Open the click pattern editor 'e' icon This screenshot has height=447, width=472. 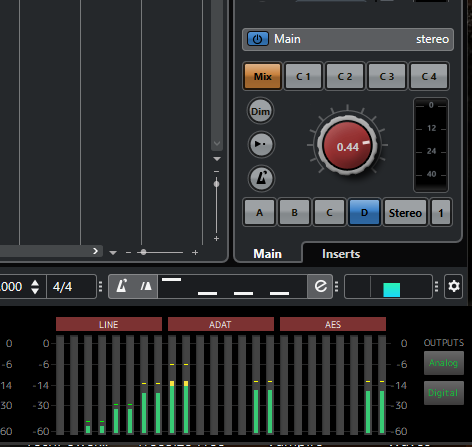click(x=320, y=286)
